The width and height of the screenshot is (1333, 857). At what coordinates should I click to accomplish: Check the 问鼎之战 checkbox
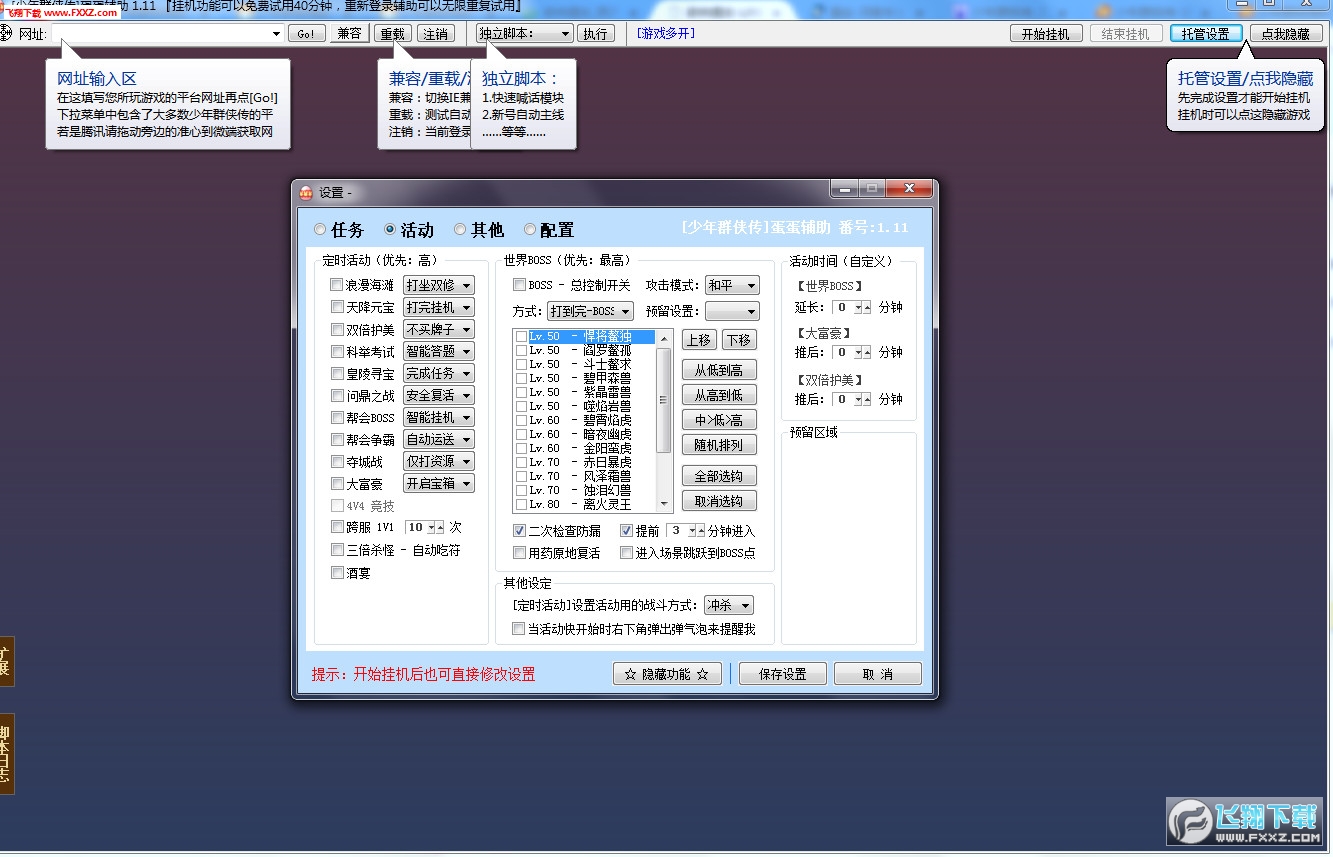[x=337, y=395]
